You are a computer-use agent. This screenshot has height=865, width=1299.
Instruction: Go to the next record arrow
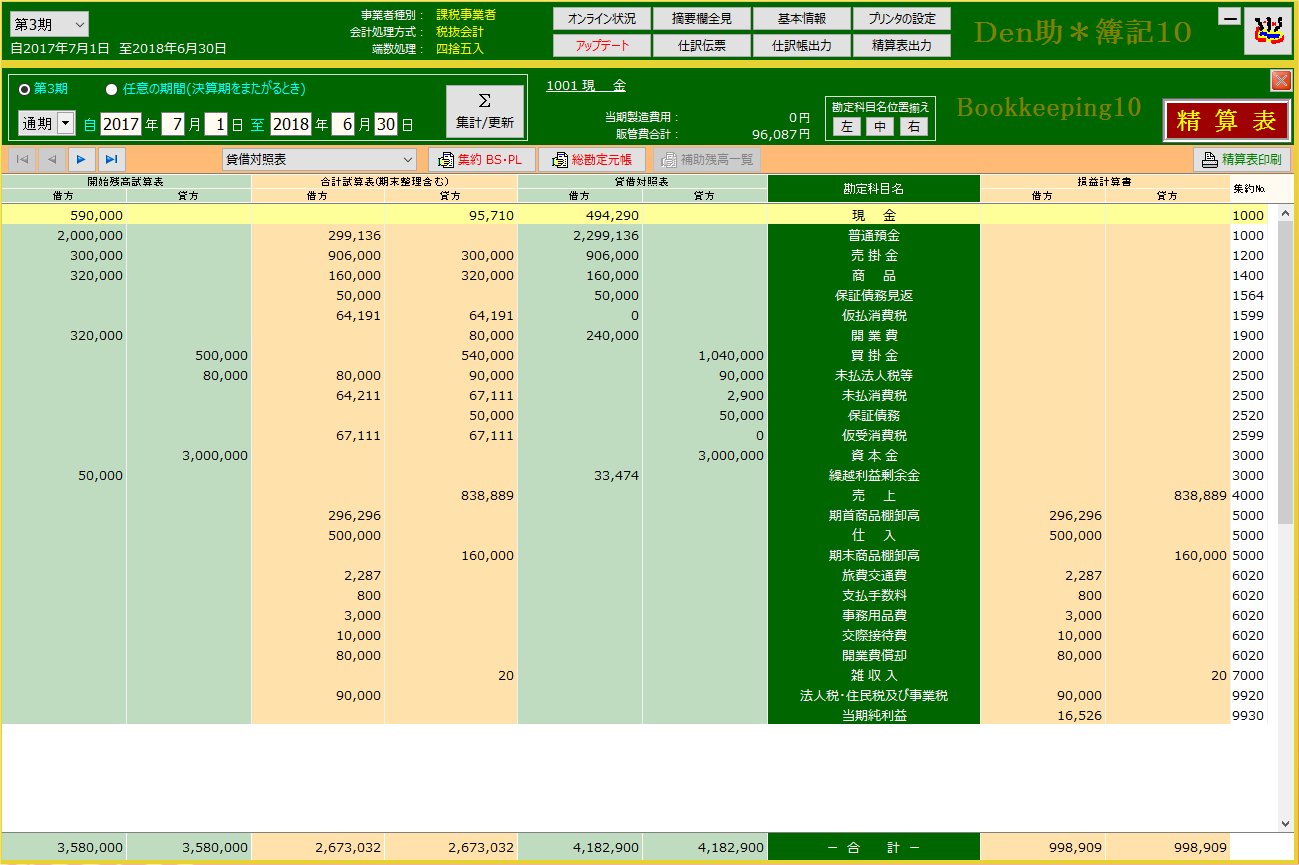pyautogui.click(x=81, y=159)
